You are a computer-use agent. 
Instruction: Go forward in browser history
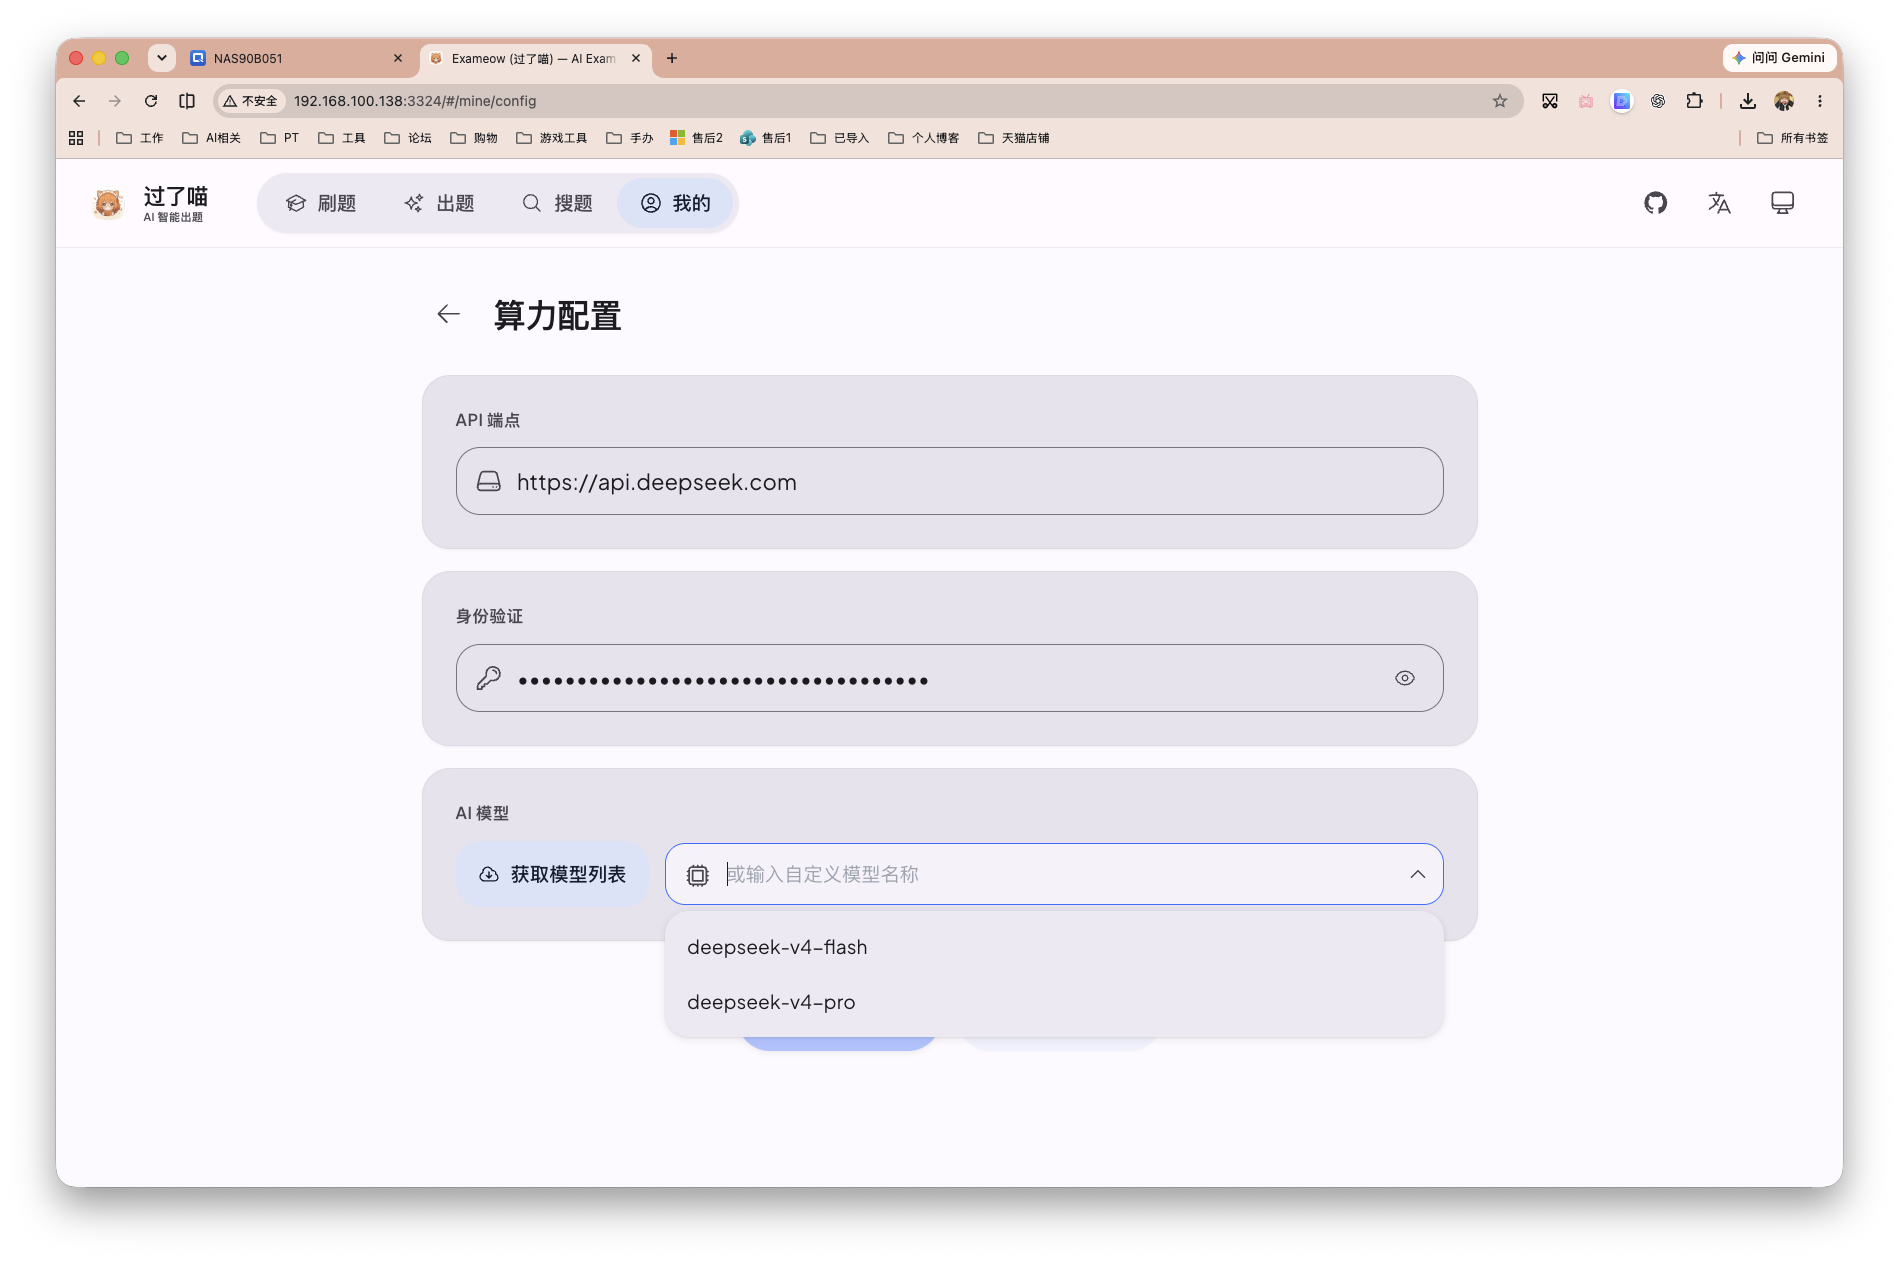click(x=115, y=101)
